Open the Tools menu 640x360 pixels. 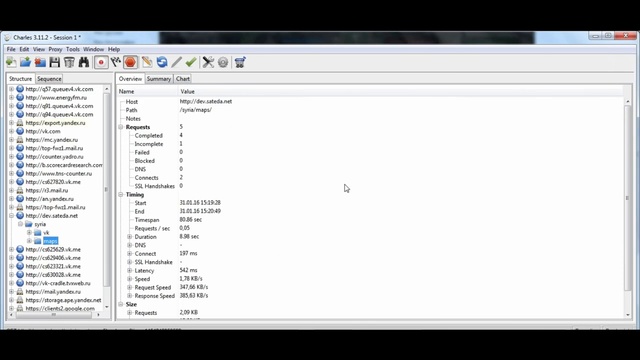point(73,49)
